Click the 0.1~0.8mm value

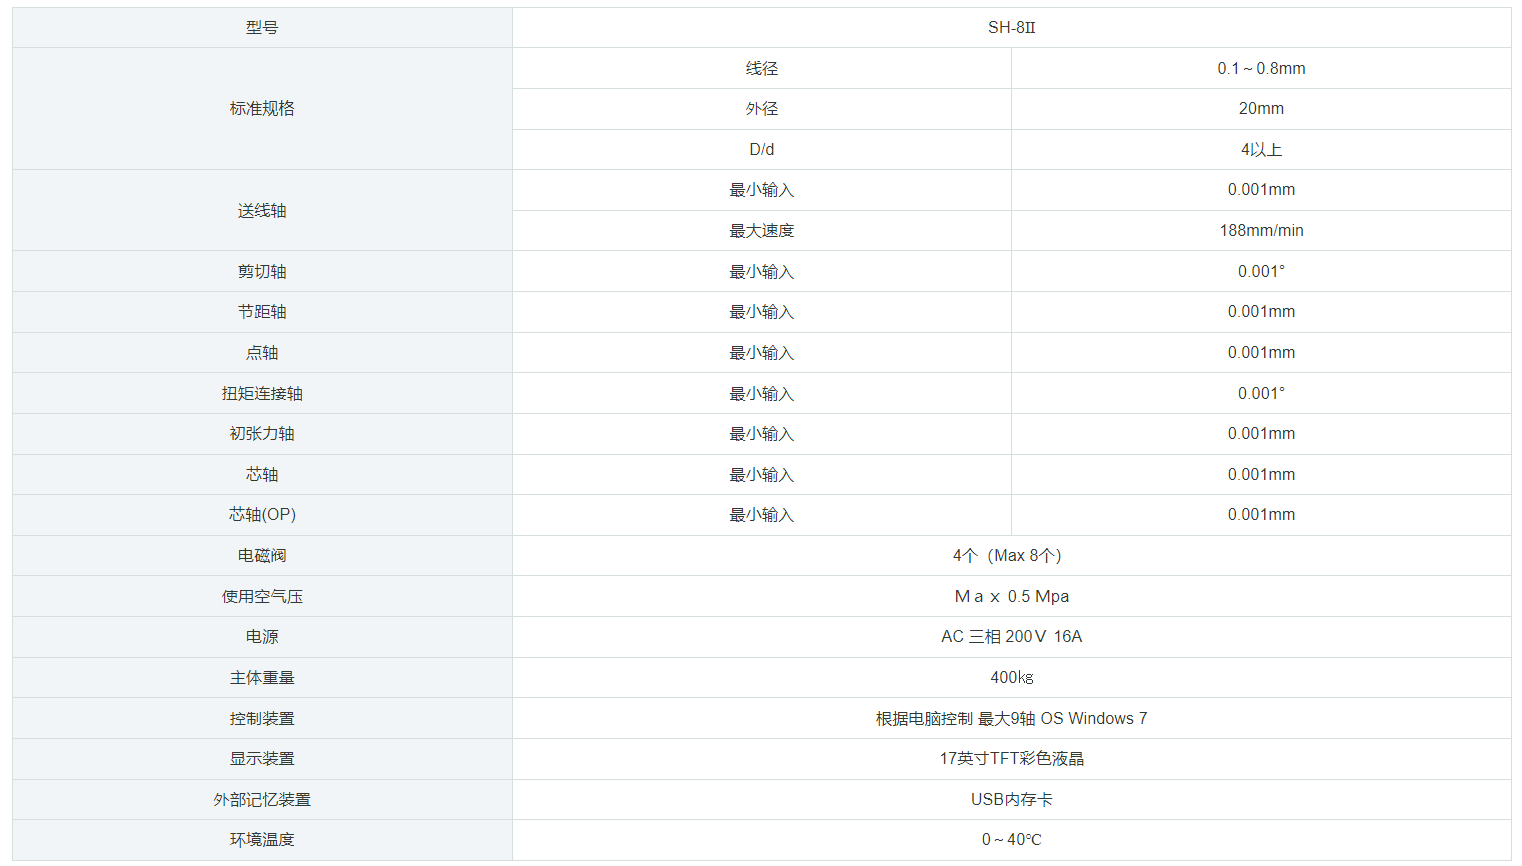pos(1261,69)
